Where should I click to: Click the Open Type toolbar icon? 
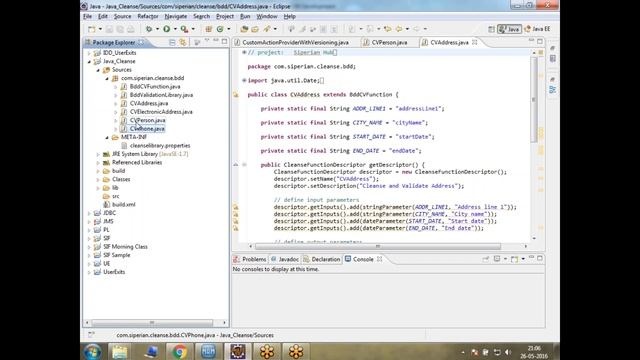[244, 29]
